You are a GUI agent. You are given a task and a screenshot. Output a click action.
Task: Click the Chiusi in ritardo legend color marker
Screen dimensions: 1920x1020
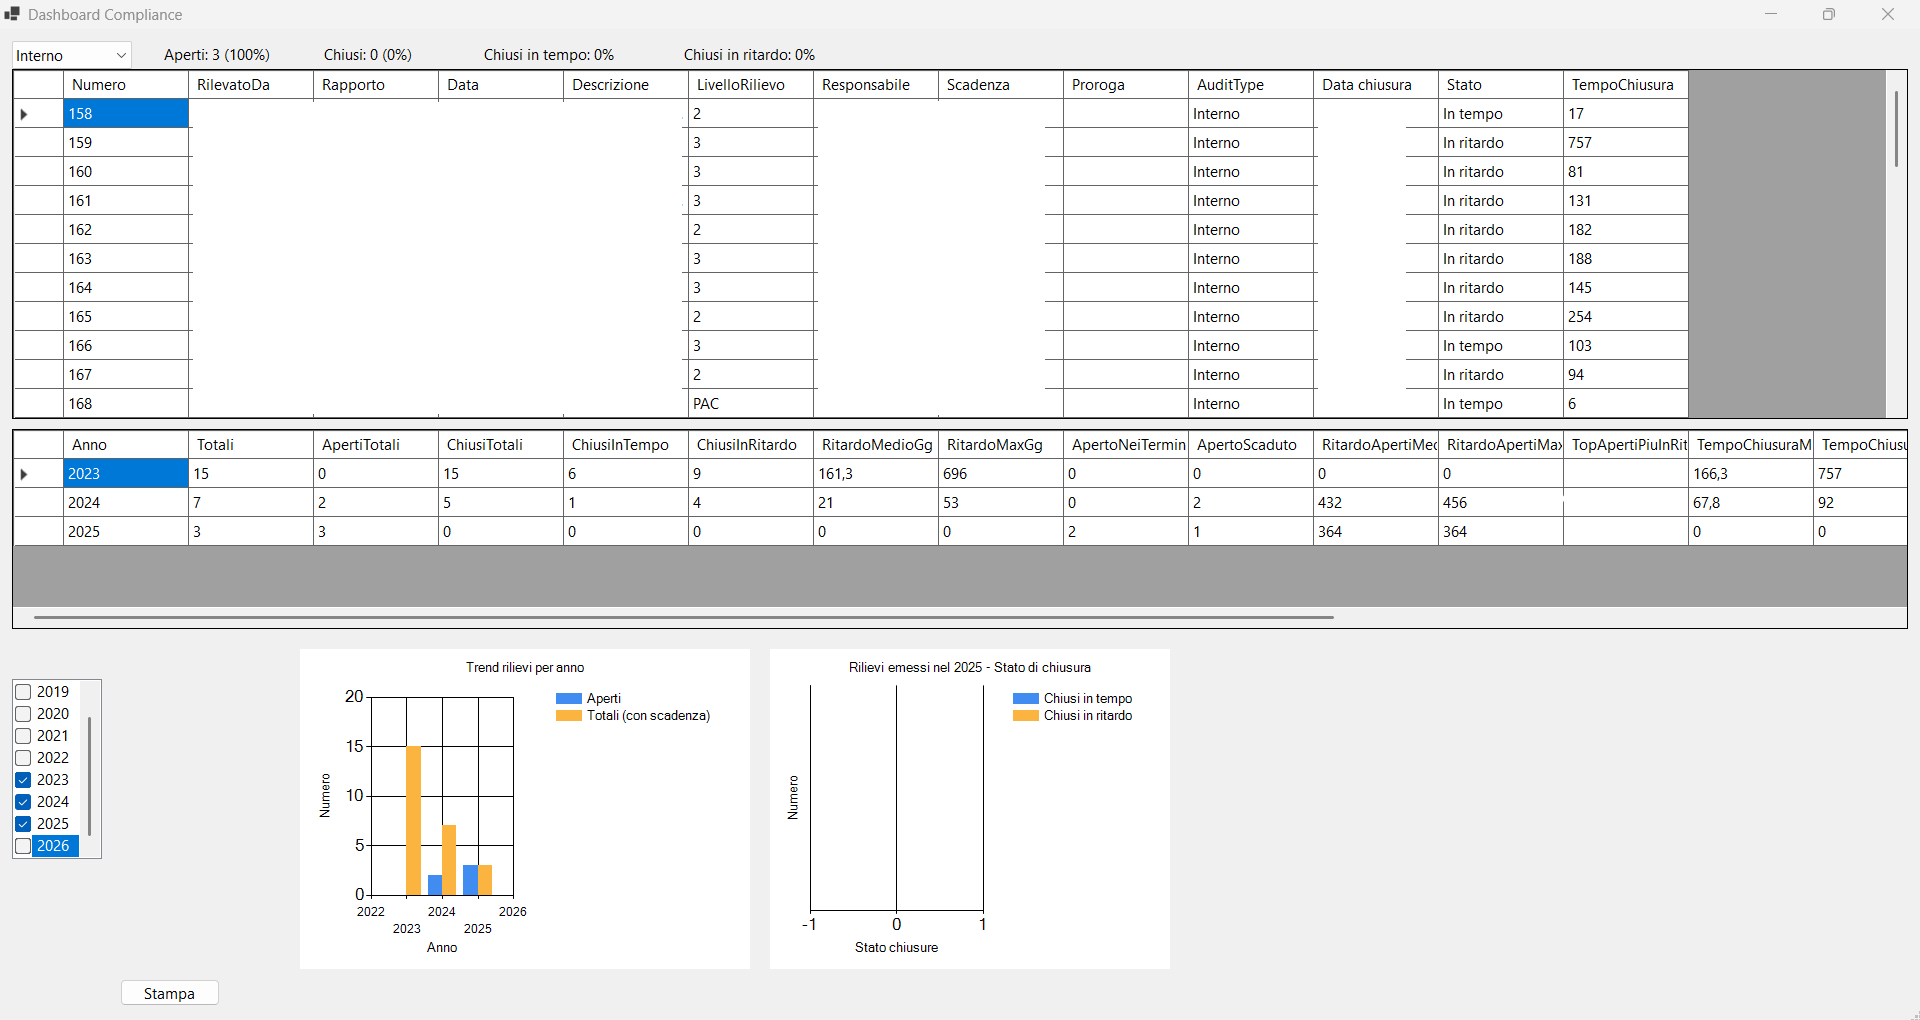click(x=1026, y=716)
